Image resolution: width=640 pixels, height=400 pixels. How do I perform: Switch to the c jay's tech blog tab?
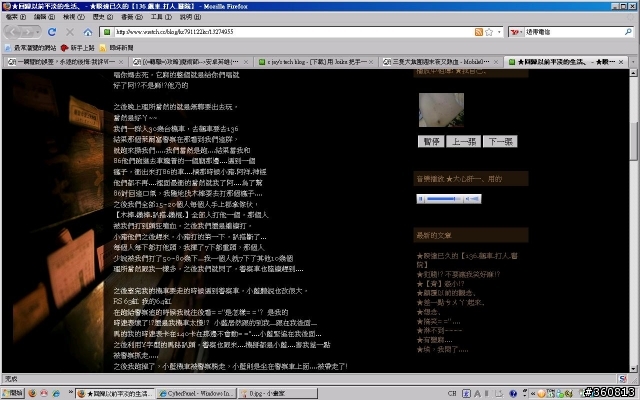[x=316, y=62]
